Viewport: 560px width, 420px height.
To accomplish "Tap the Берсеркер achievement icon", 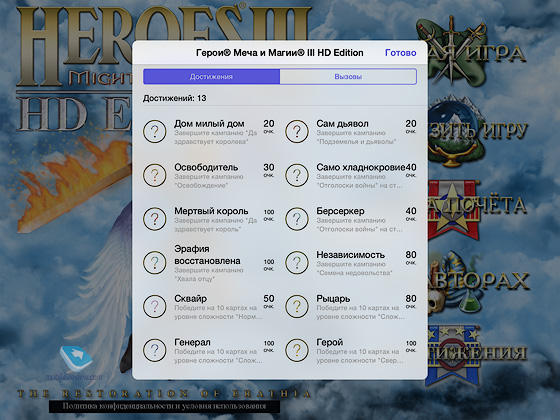I will [297, 219].
